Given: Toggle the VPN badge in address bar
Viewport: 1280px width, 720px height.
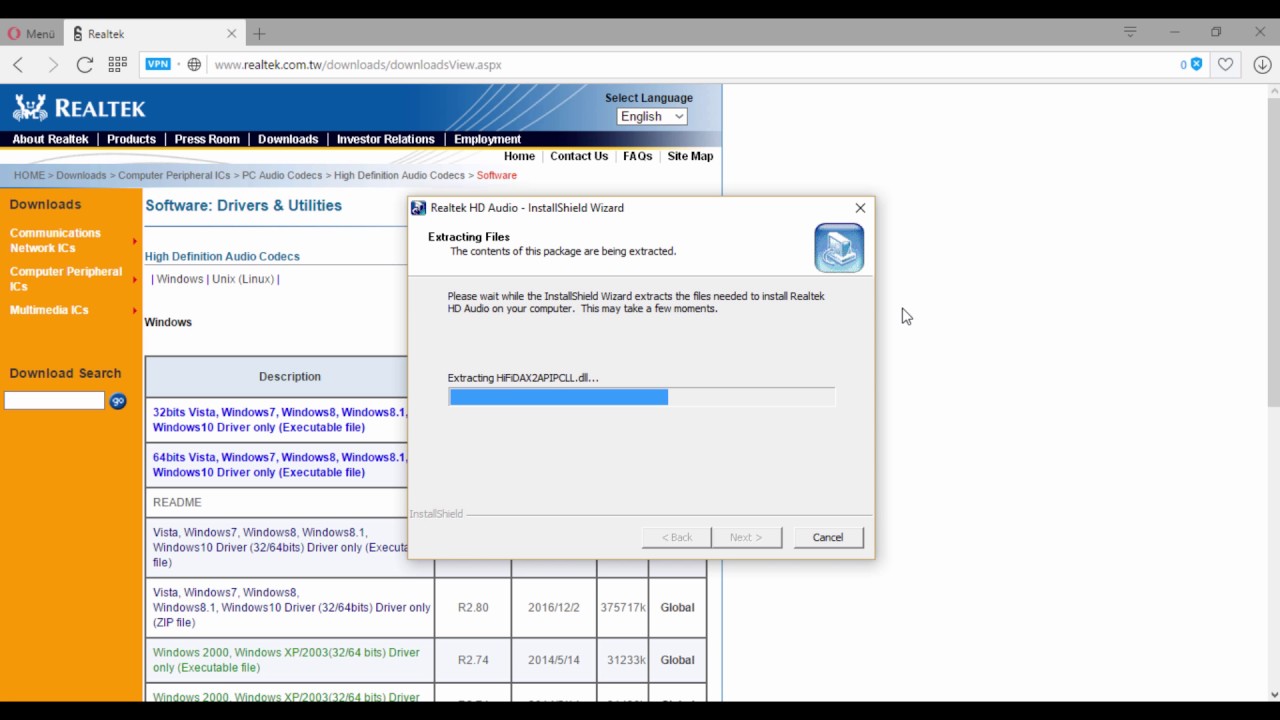Looking at the screenshot, I should click(158, 64).
